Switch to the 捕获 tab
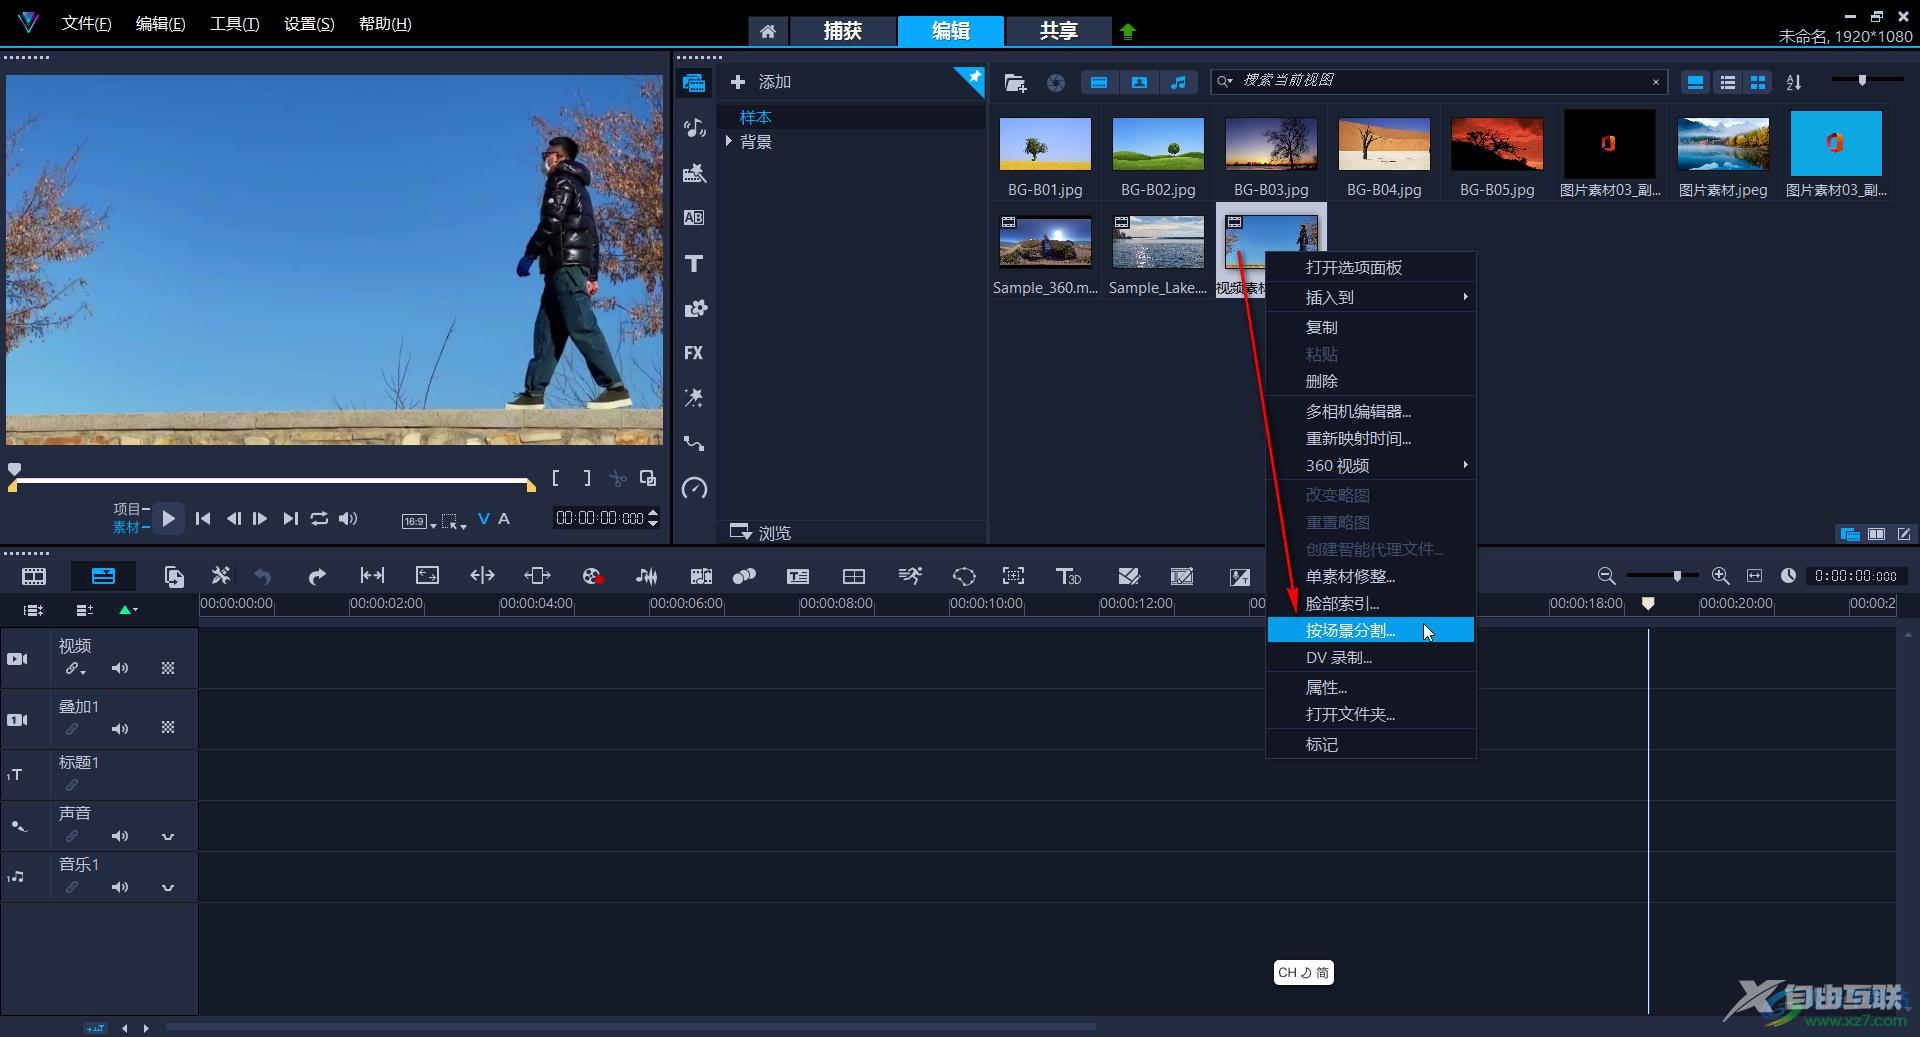This screenshot has width=1920, height=1037. coord(842,31)
